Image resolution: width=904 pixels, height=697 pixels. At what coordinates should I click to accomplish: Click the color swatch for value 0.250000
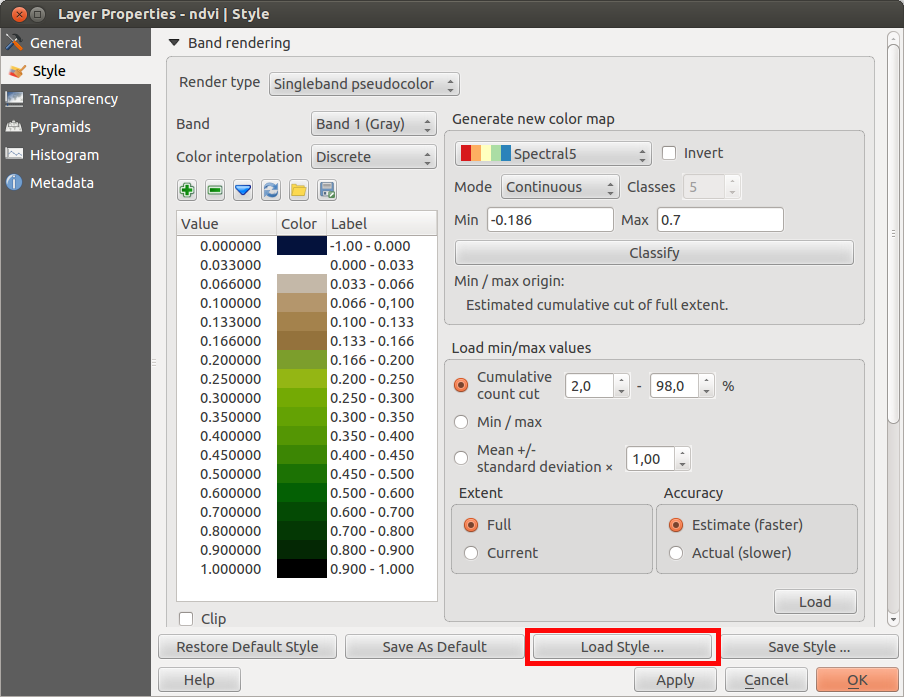coord(301,379)
